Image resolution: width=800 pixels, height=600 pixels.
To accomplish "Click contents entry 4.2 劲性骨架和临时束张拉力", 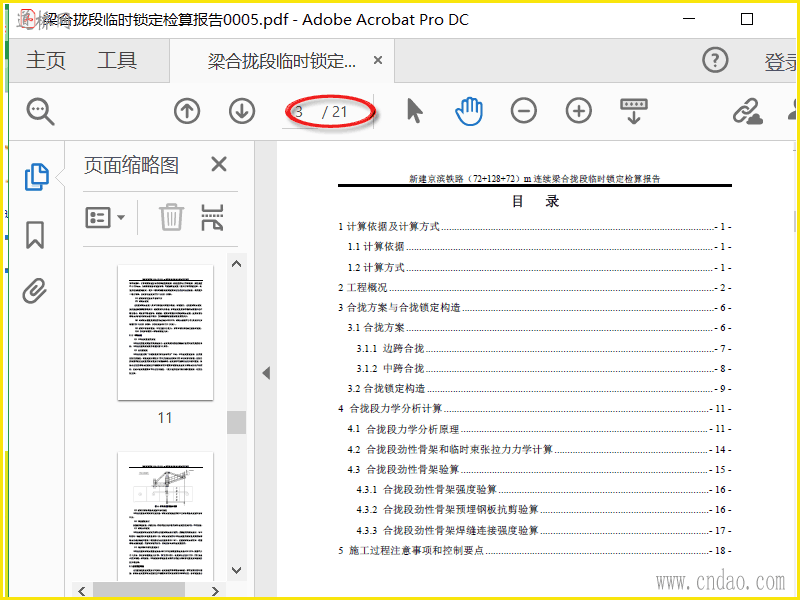I will [539, 449].
